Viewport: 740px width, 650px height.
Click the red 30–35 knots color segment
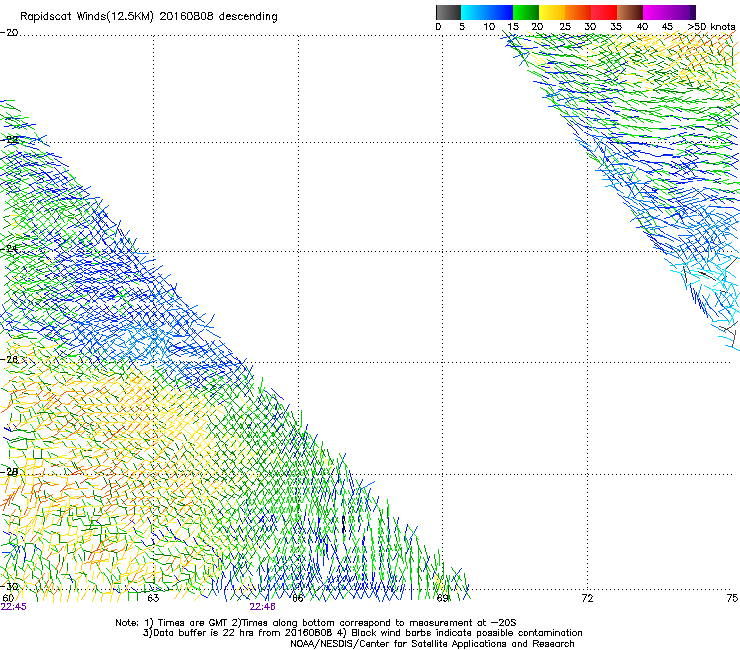coord(604,12)
